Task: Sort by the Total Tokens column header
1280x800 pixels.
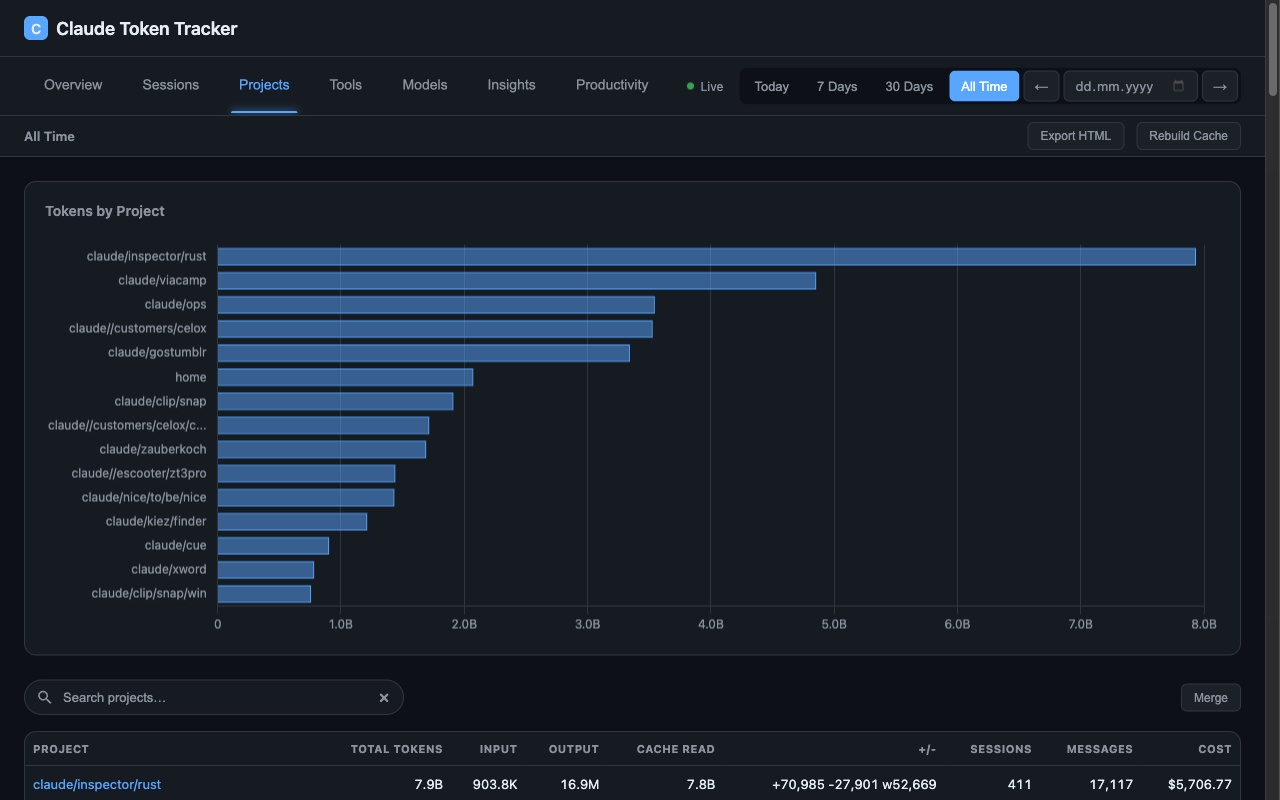Action: click(x=396, y=749)
